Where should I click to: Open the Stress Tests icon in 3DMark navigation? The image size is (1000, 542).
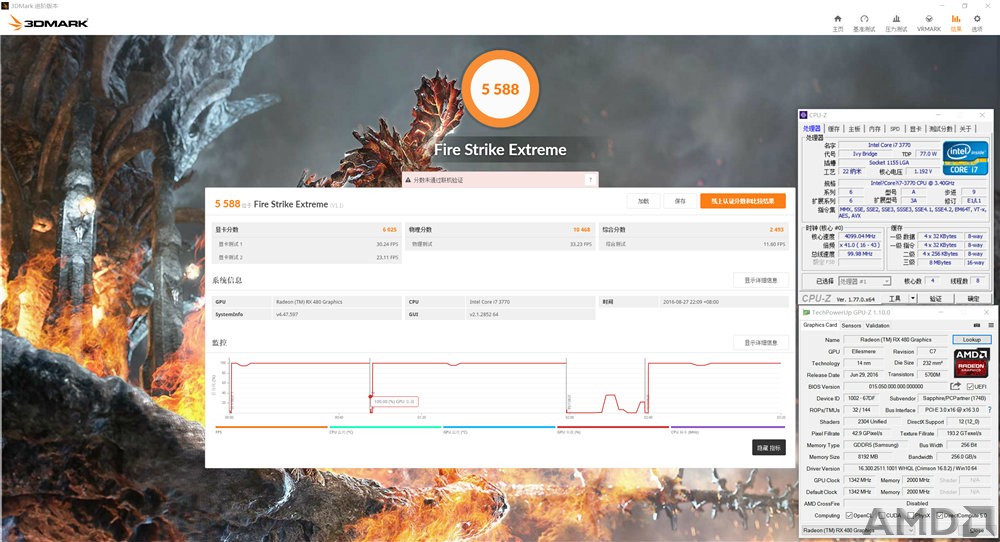point(896,19)
